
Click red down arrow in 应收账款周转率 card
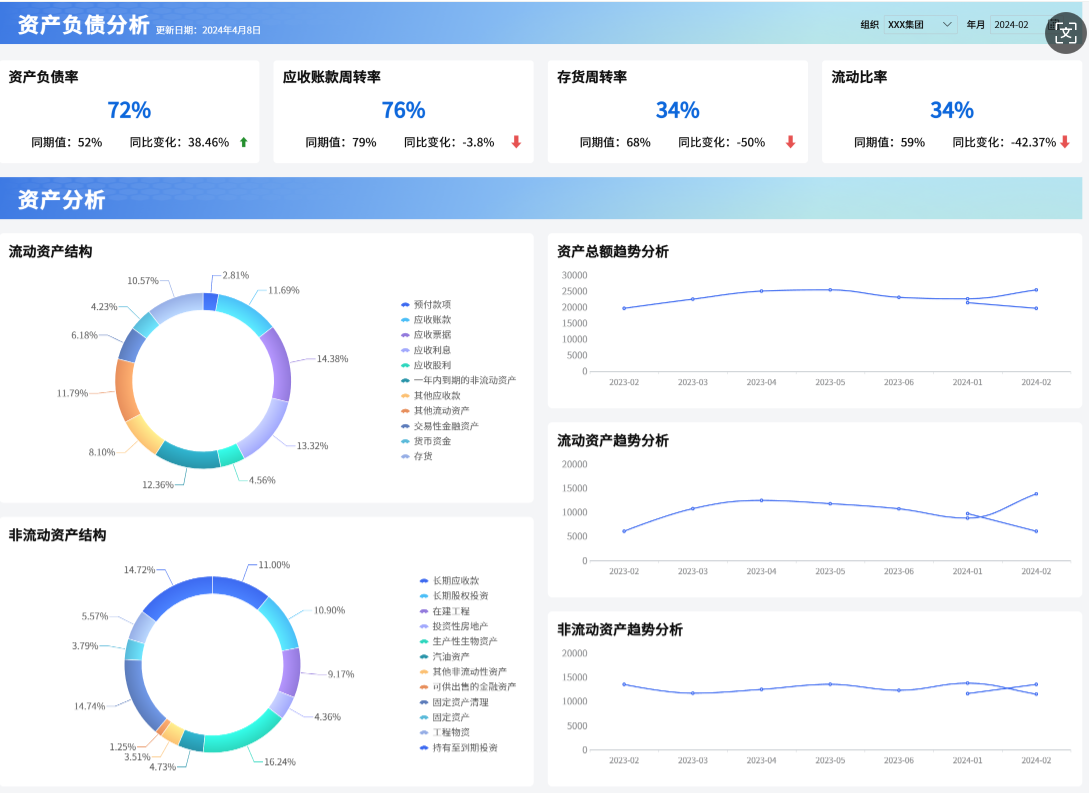click(x=516, y=142)
